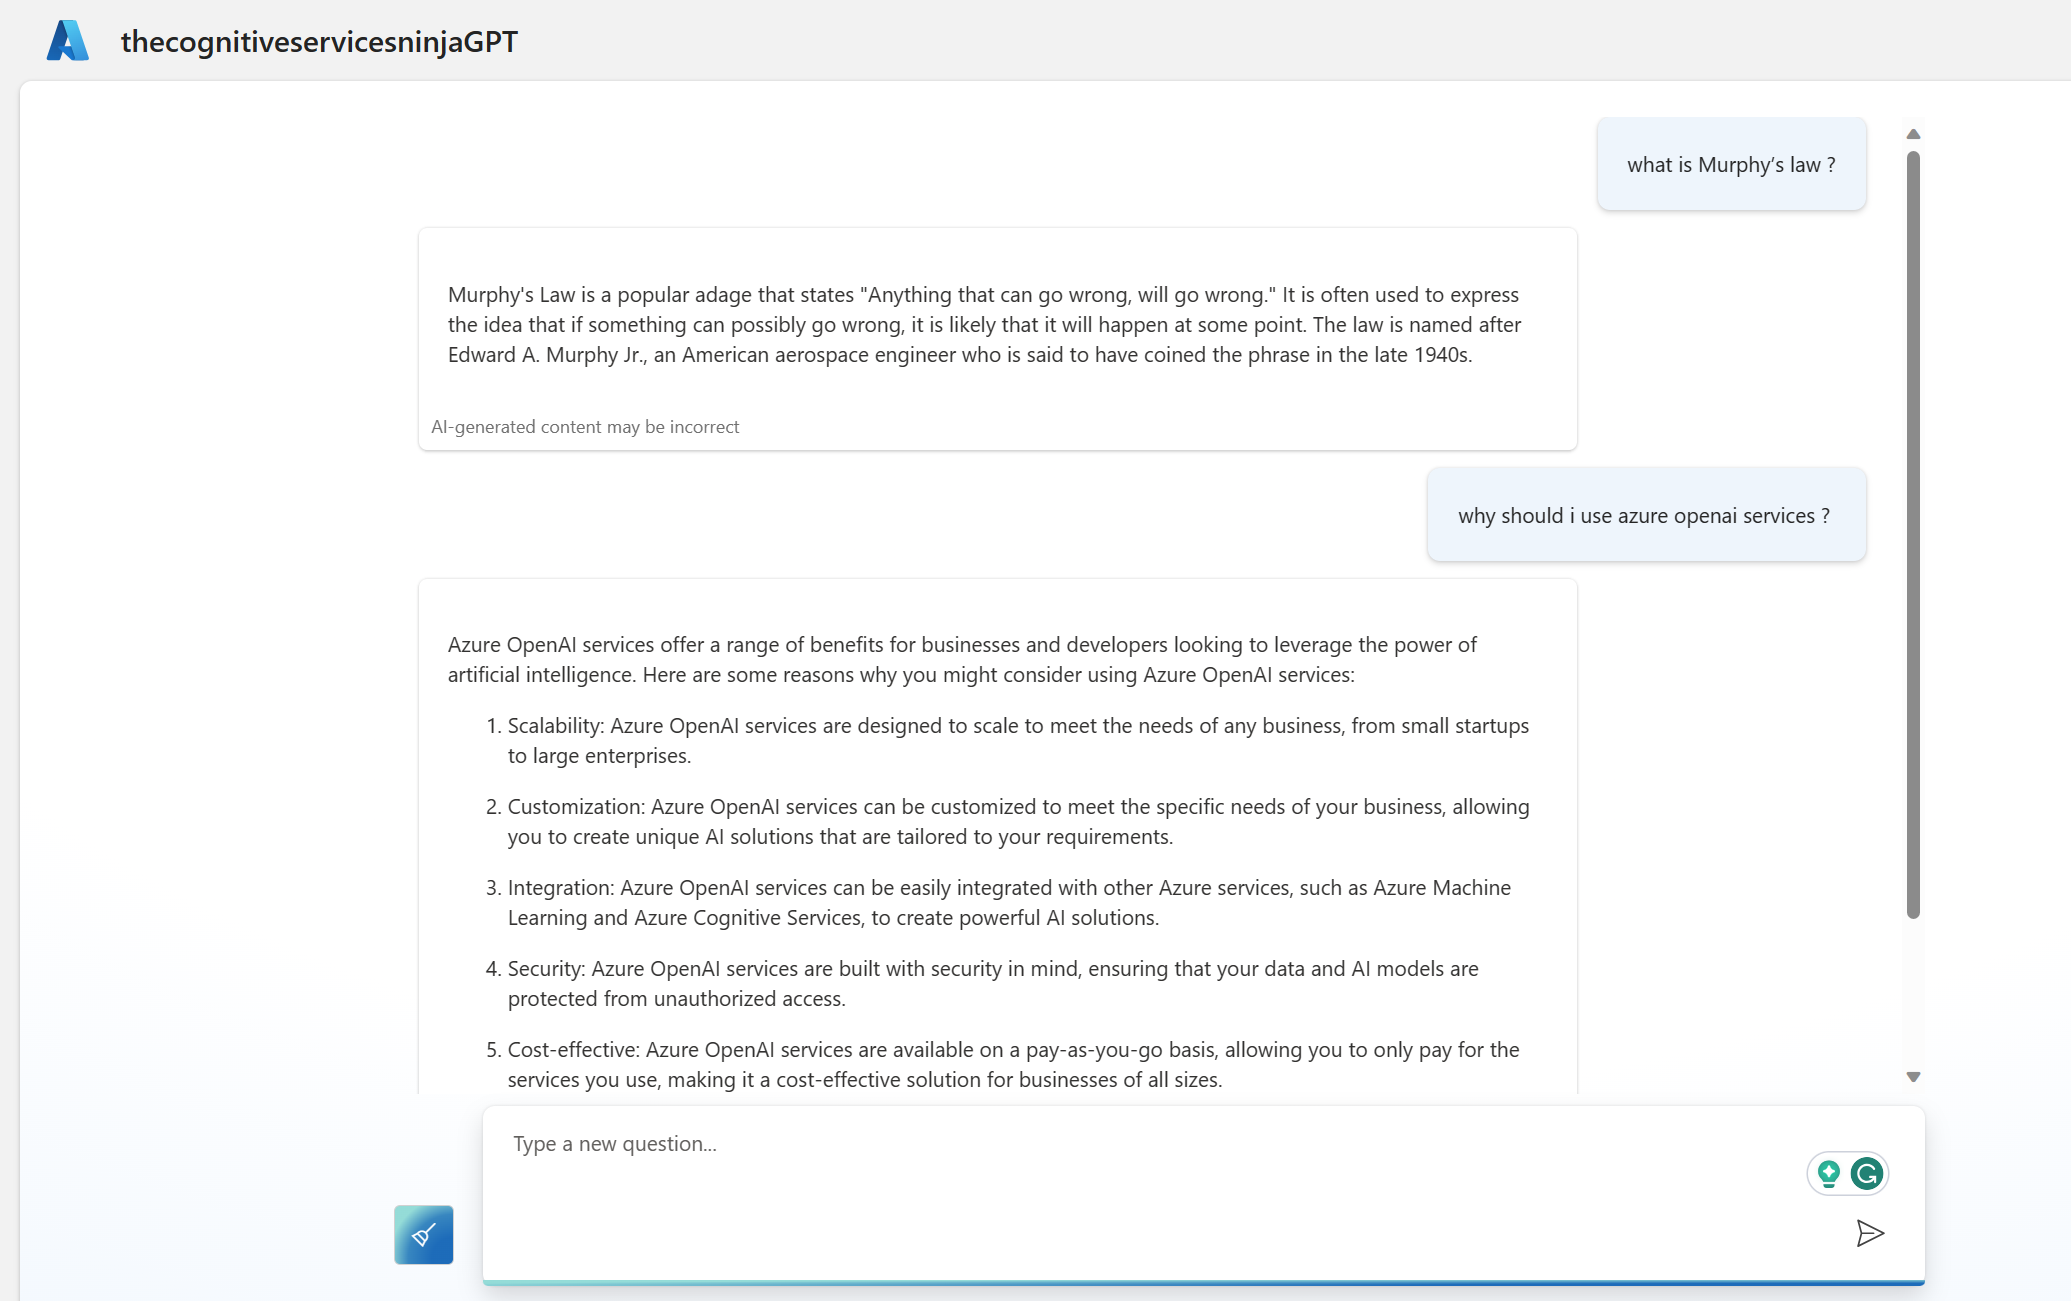Click the scrollbar down arrow
Image resolution: width=2071 pixels, height=1301 pixels.
1913,1077
